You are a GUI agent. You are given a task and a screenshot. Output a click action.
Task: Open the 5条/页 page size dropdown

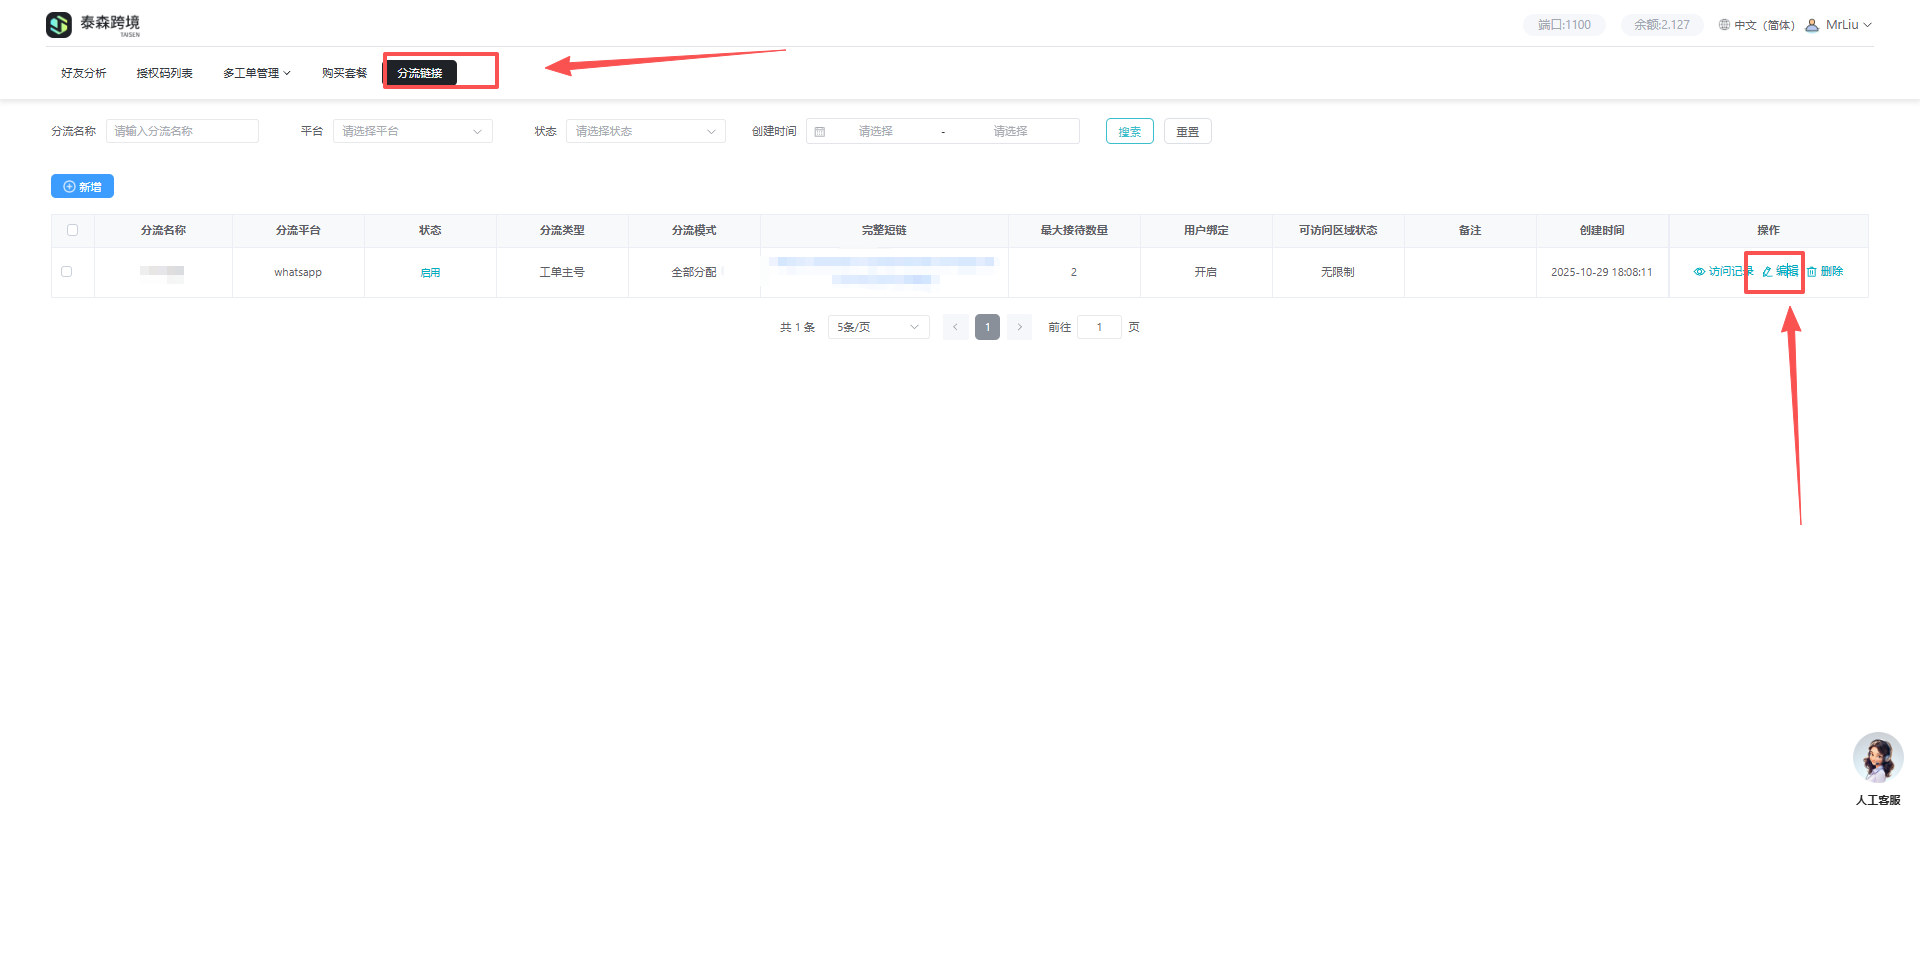878,327
